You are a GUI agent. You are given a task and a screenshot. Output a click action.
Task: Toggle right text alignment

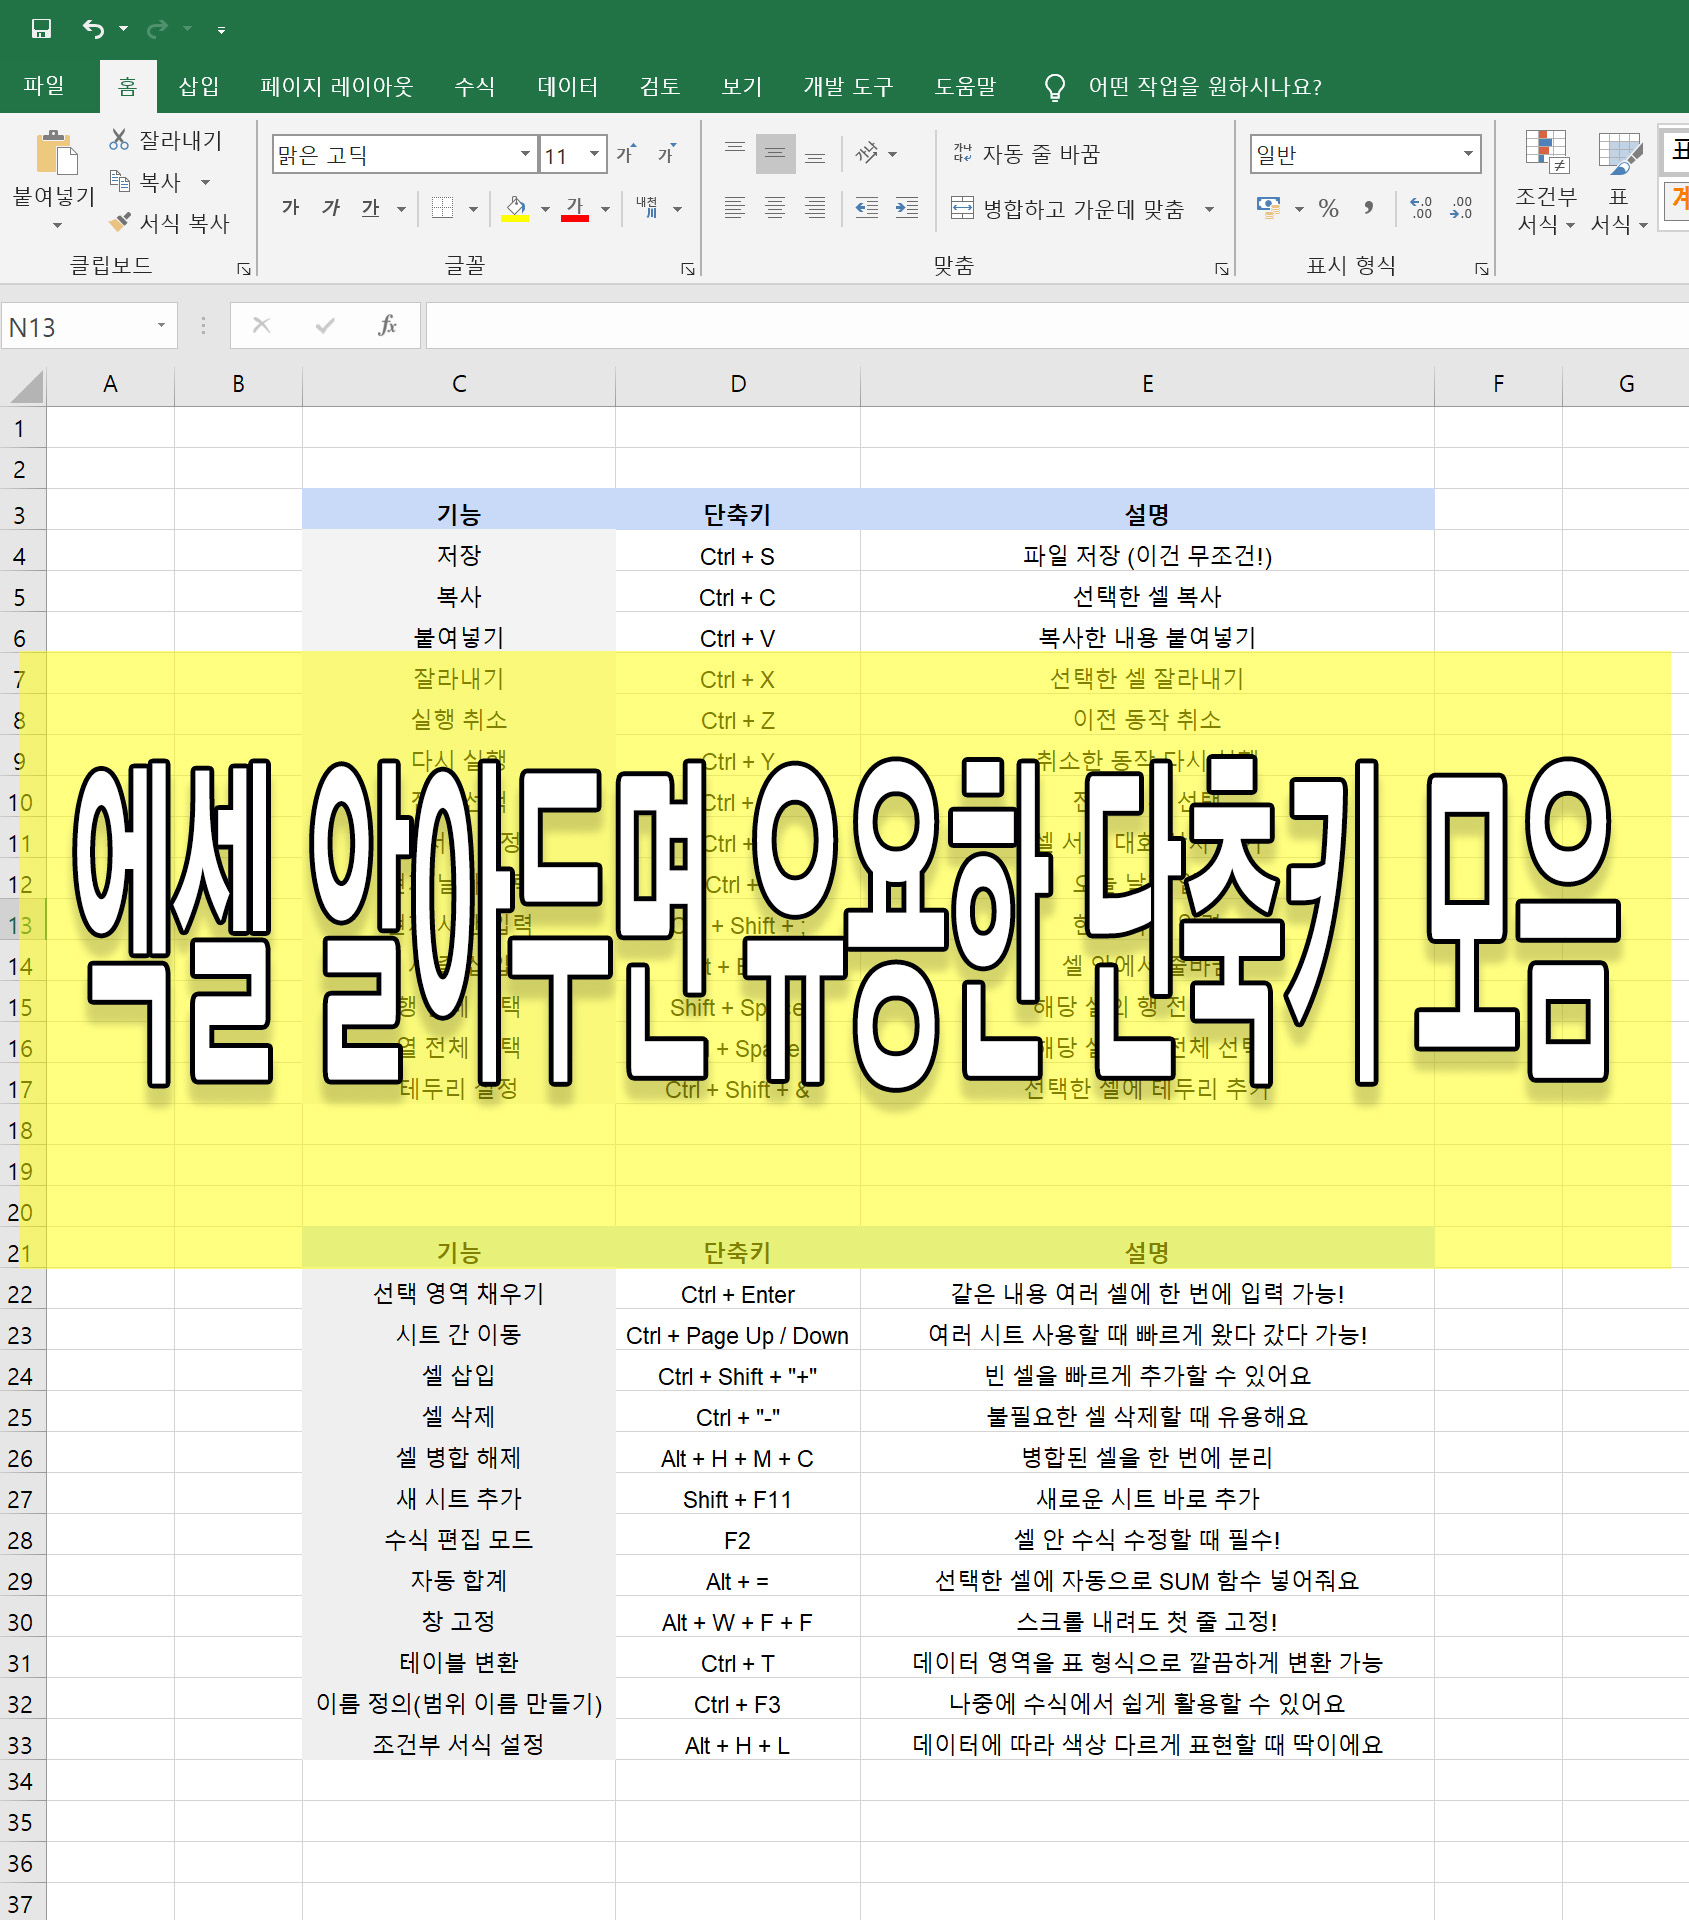pos(815,208)
